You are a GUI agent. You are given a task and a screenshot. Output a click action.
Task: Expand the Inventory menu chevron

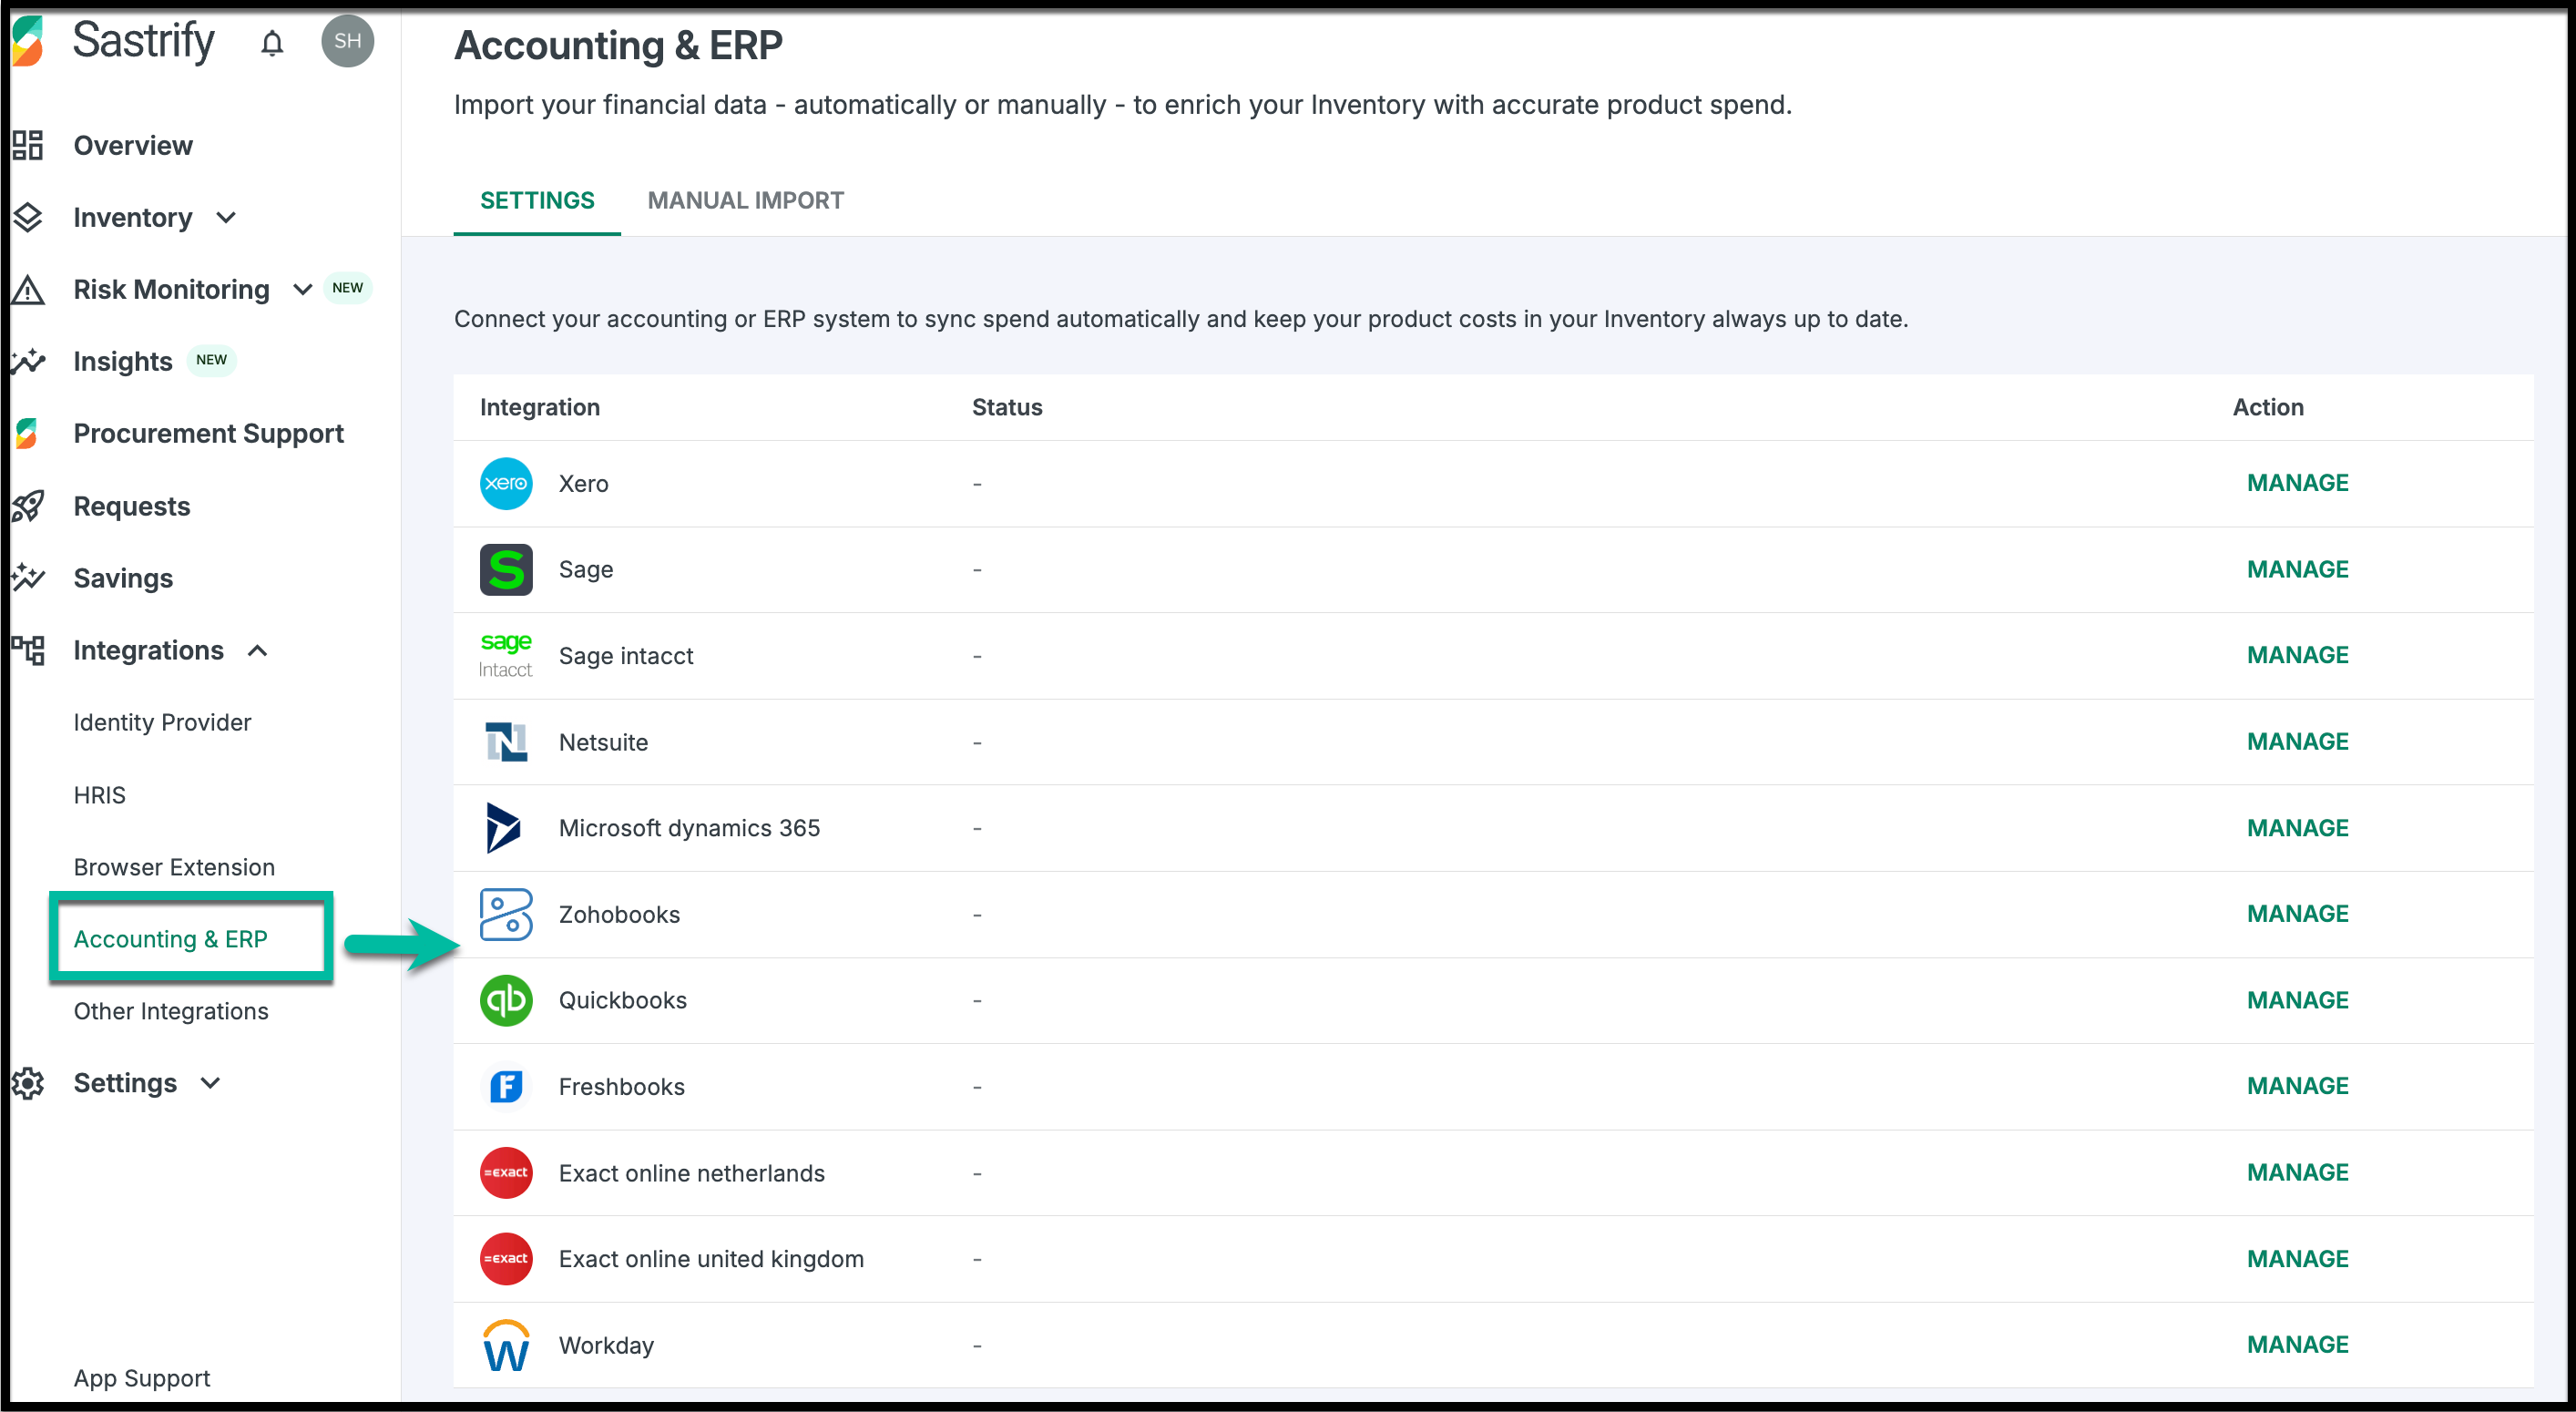click(x=226, y=217)
